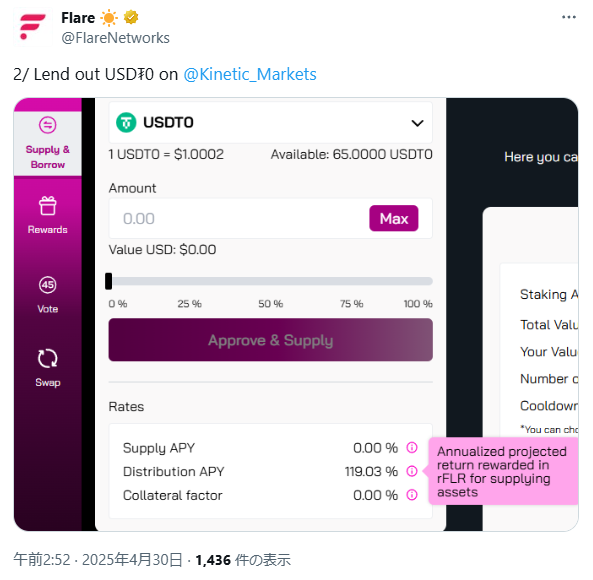Click the Collateral factor info icon
The width and height of the screenshot is (593, 580).
412,495
